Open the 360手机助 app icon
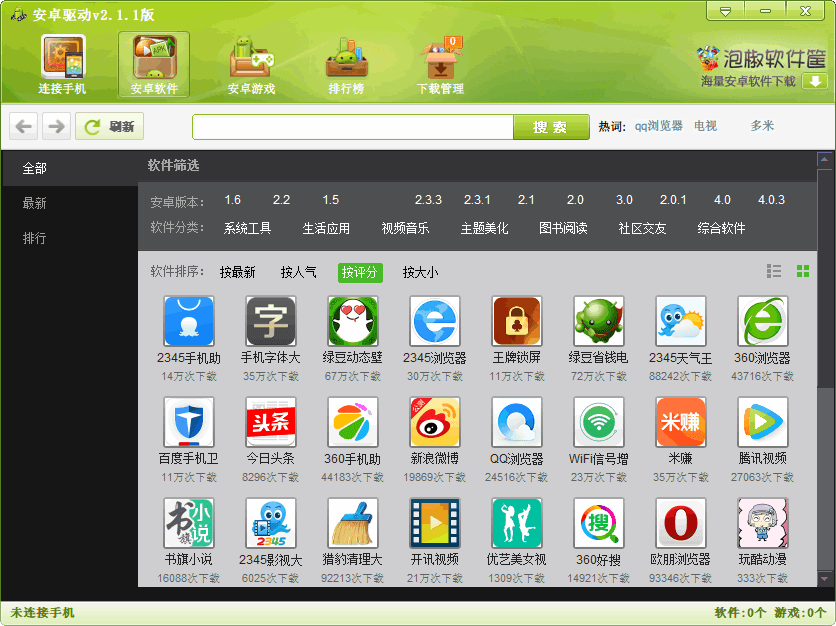 pyautogui.click(x=353, y=422)
